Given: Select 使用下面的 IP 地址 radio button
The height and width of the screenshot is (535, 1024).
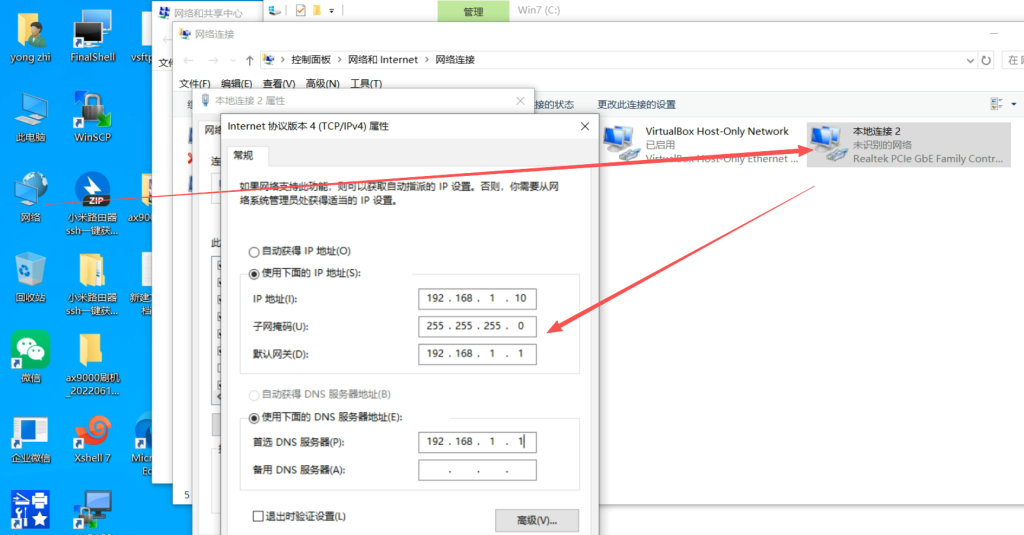Looking at the screenshot, I should click(x=254, y=274).
